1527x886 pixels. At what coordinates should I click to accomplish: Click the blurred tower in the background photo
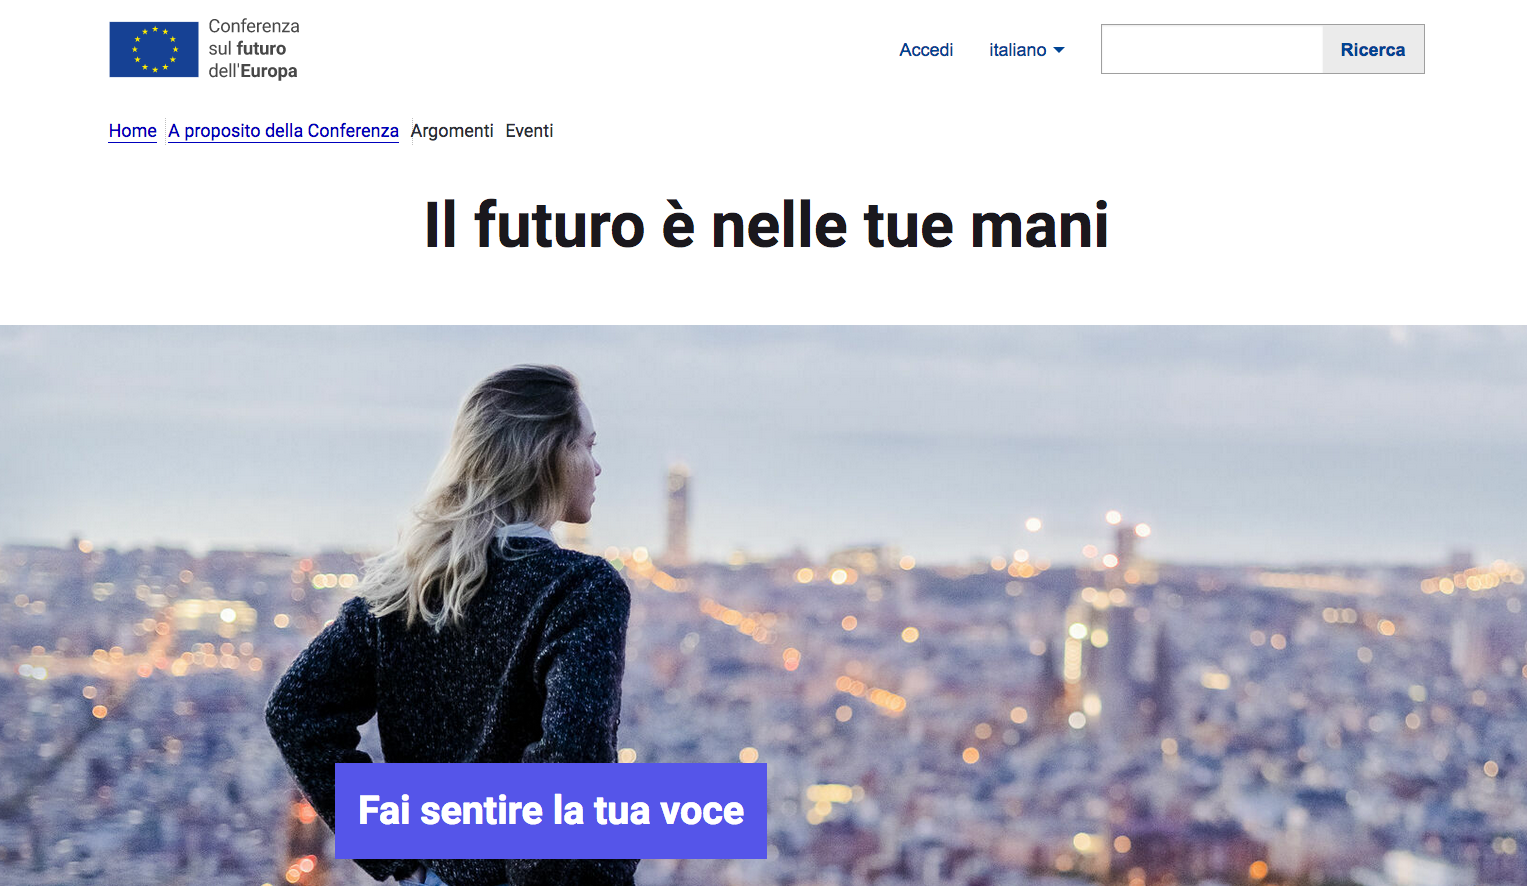tap(678, 515)
